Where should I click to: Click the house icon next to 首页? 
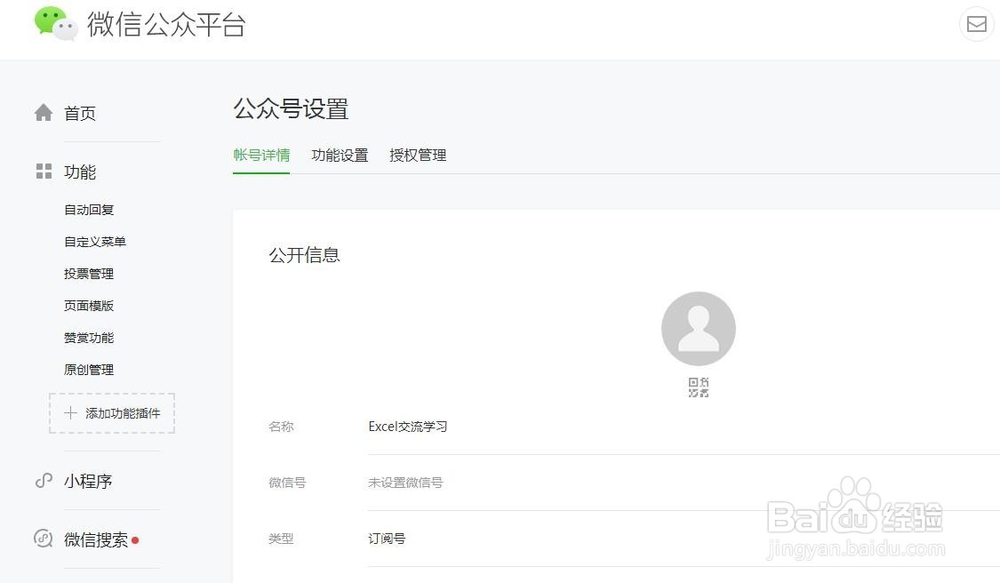(44, 112)
